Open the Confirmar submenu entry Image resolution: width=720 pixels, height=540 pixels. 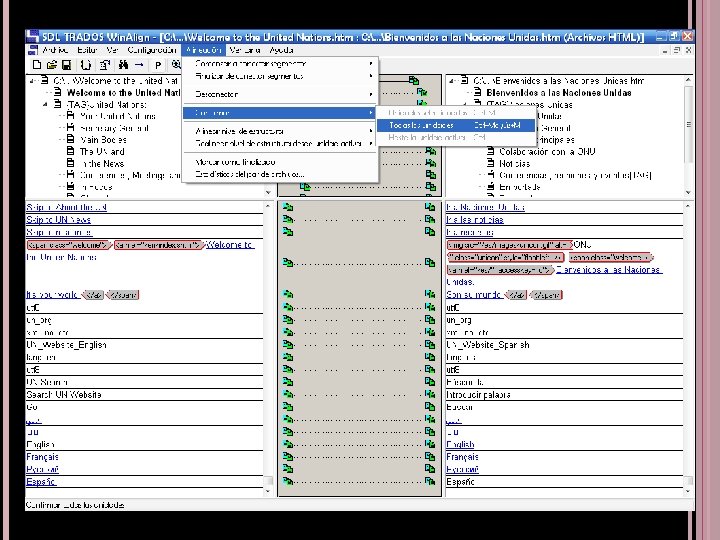(x=281, y=112)
